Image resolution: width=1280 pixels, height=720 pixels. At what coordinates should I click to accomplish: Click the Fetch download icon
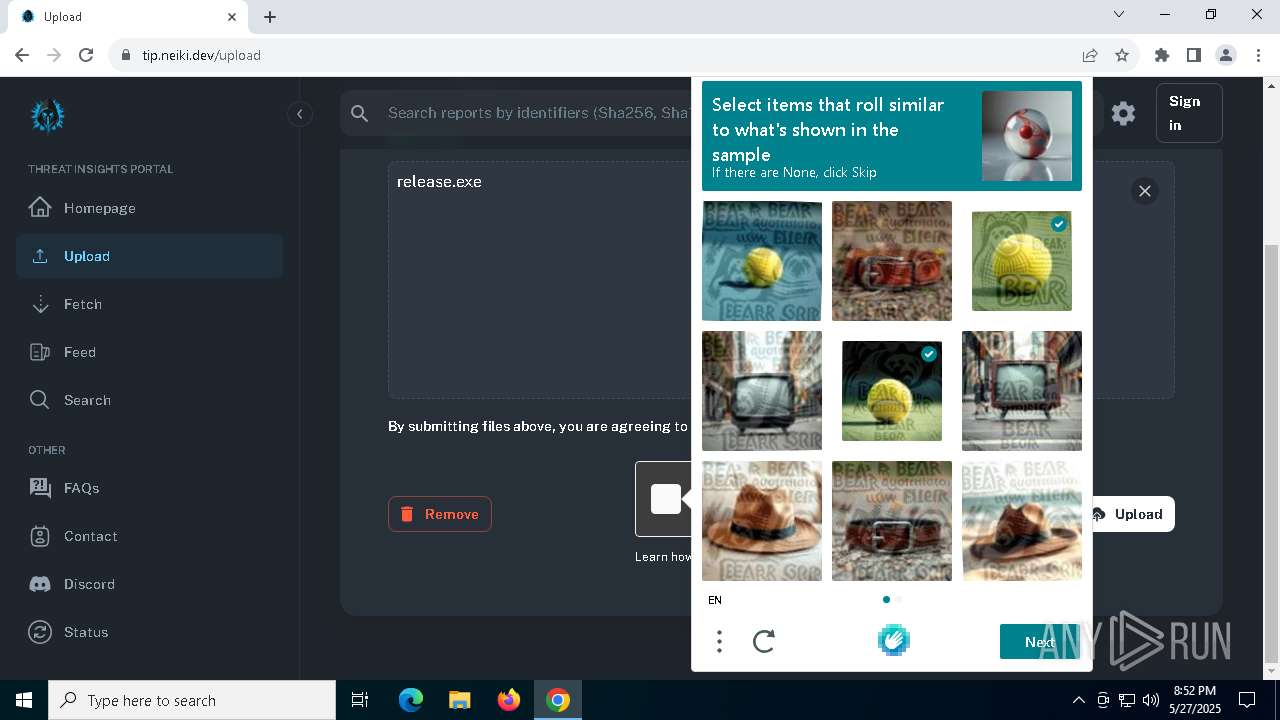click(40, 304)
